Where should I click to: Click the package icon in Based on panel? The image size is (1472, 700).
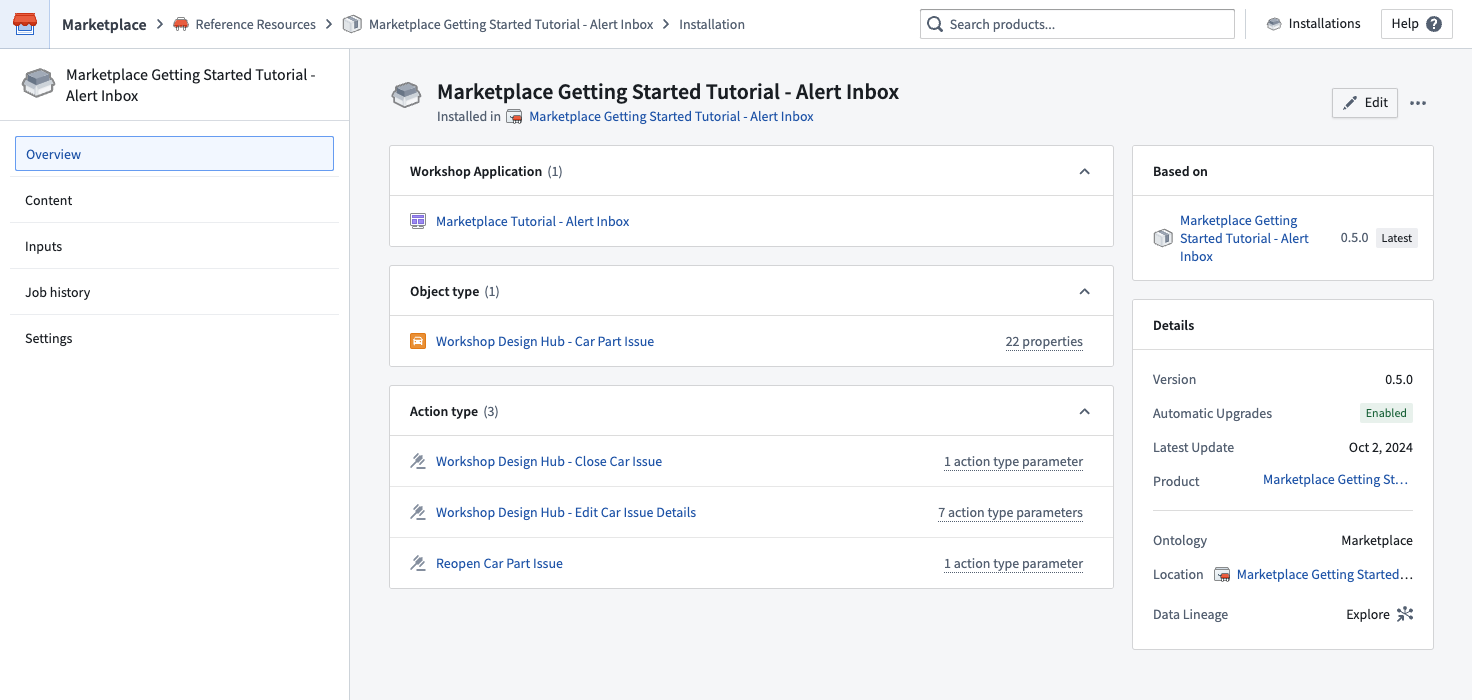tap(1163, 238)
